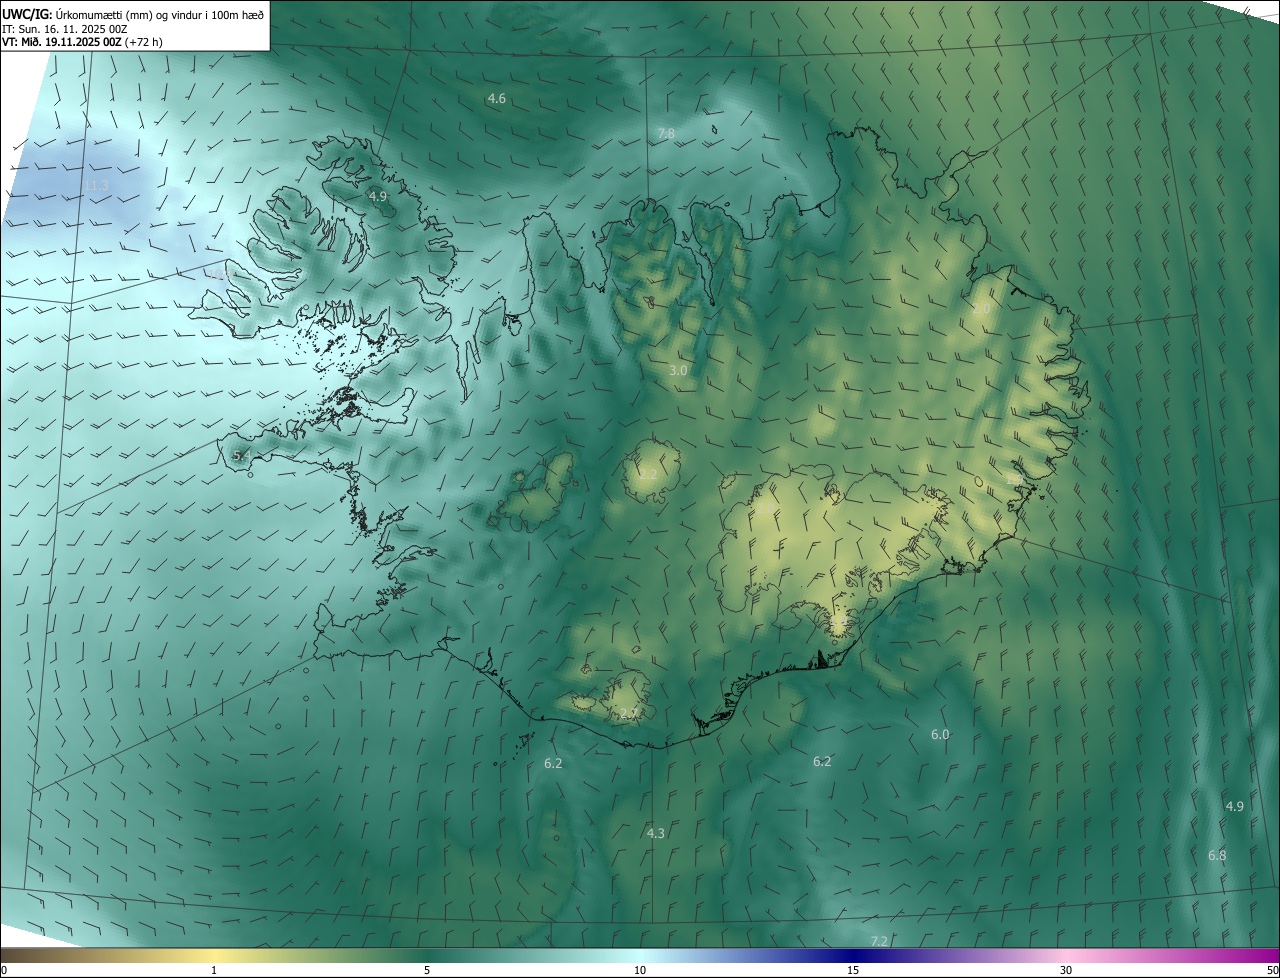Click the 4.9 label just above the 6.8 label
Screen dimensions: 1280x978
click(1235, 807)
